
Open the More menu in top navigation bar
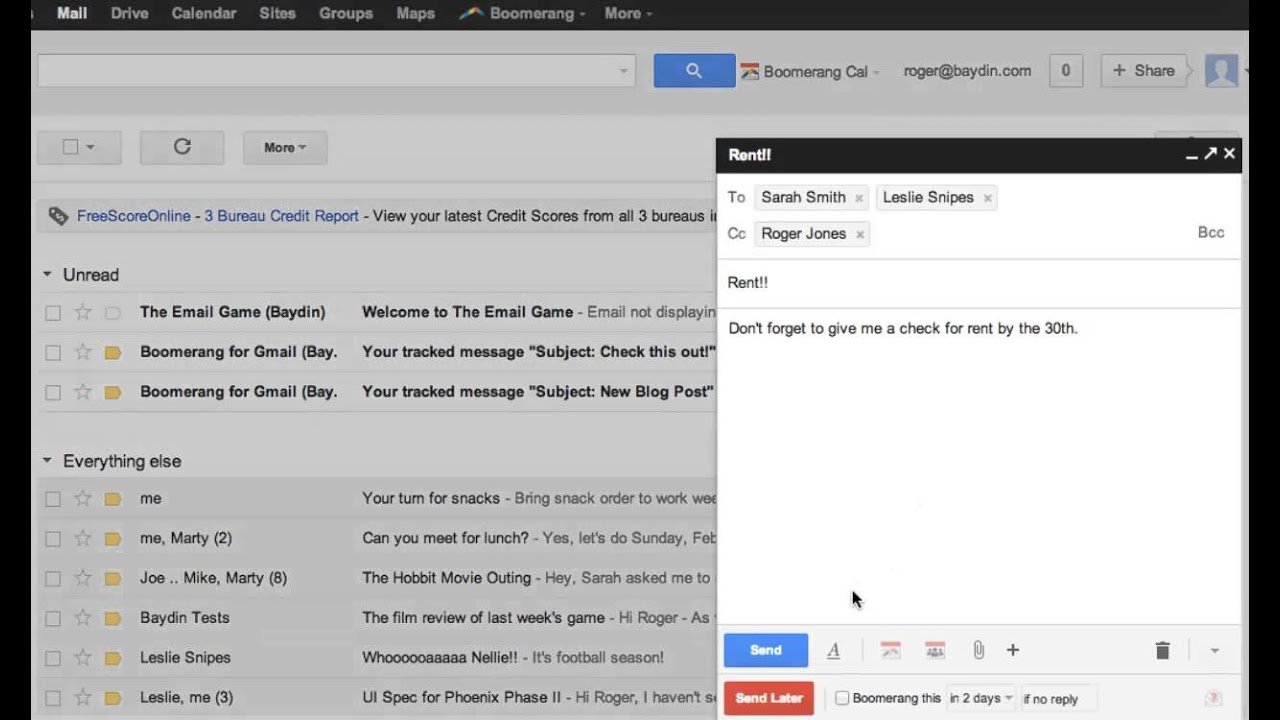pyautogui.click(x=628, y=13)
